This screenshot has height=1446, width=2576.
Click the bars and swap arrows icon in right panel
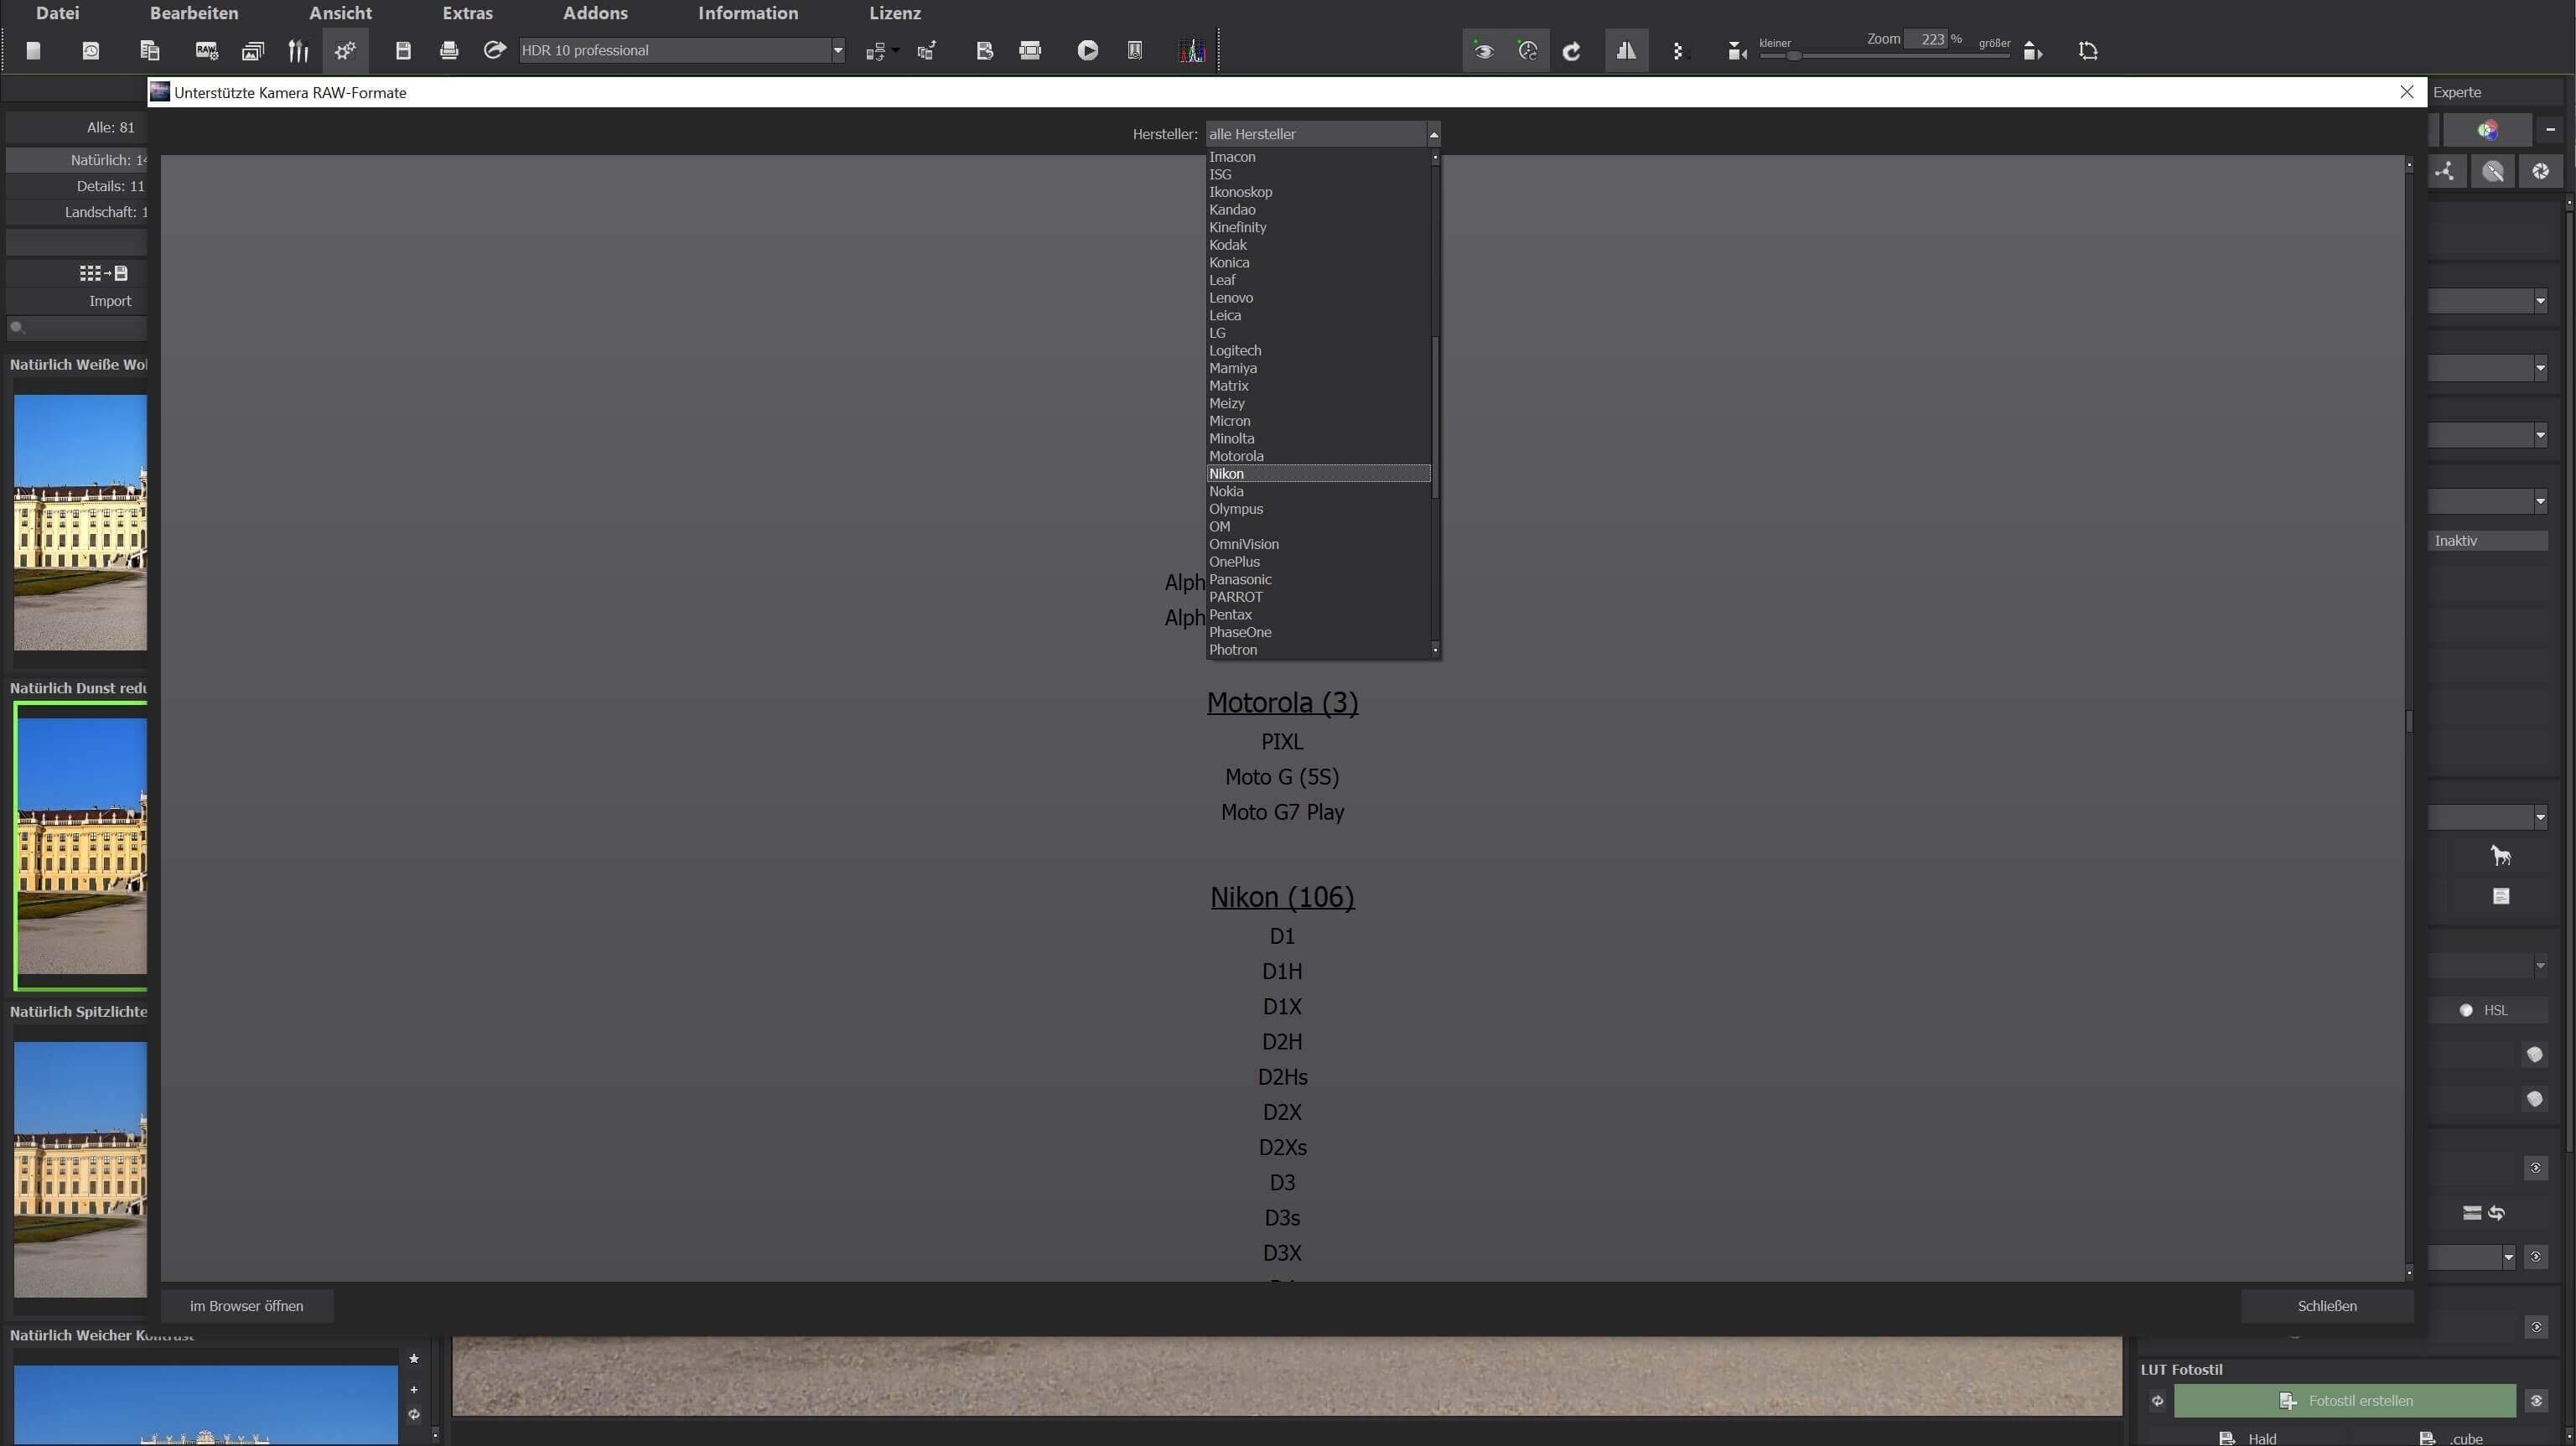point(2483,1213)
